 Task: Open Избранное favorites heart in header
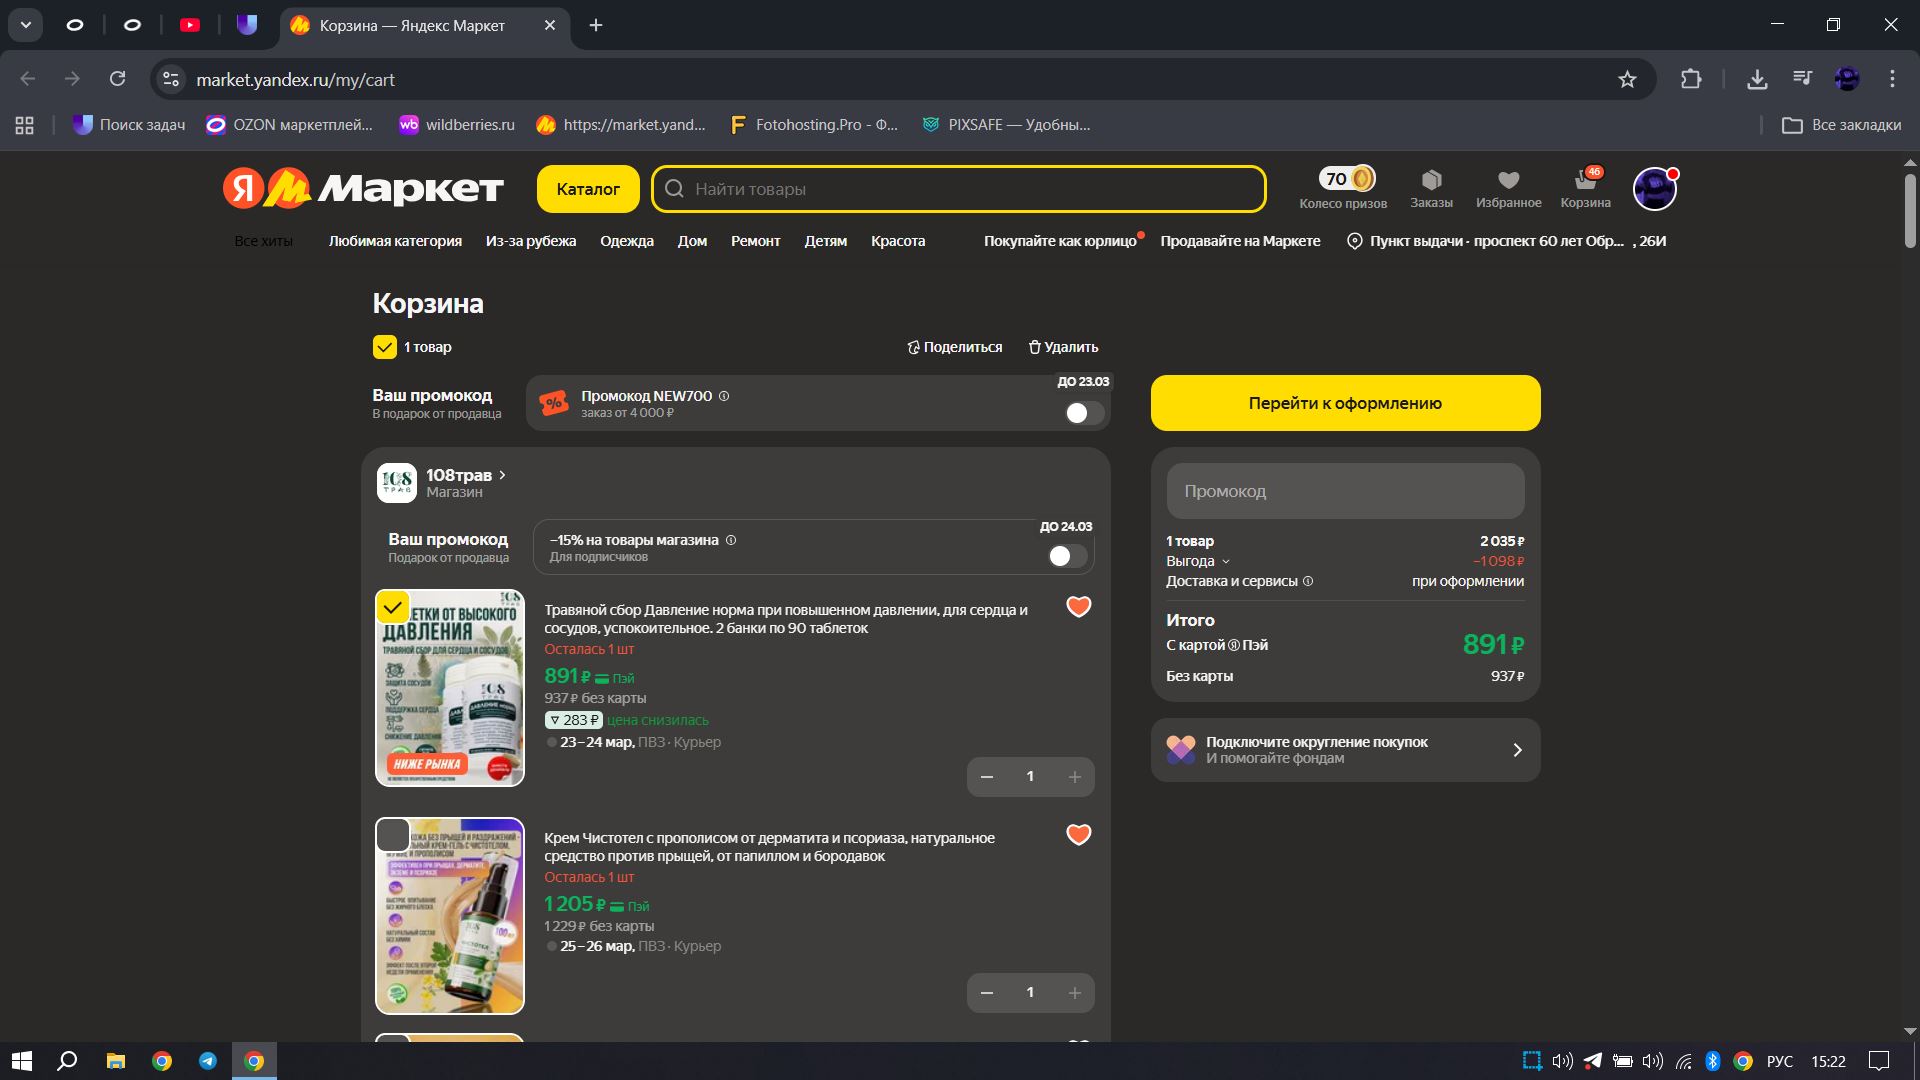coord(1508,181)
